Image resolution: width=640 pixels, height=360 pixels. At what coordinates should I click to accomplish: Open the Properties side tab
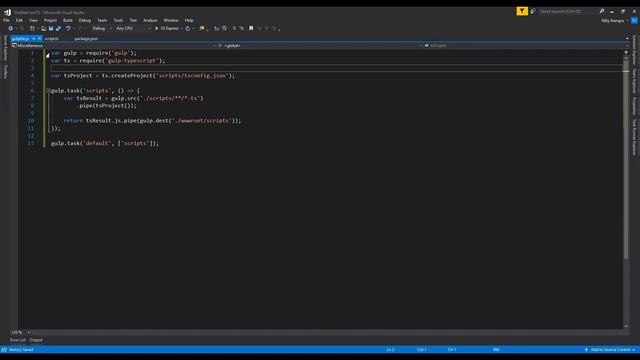[634, 106]
